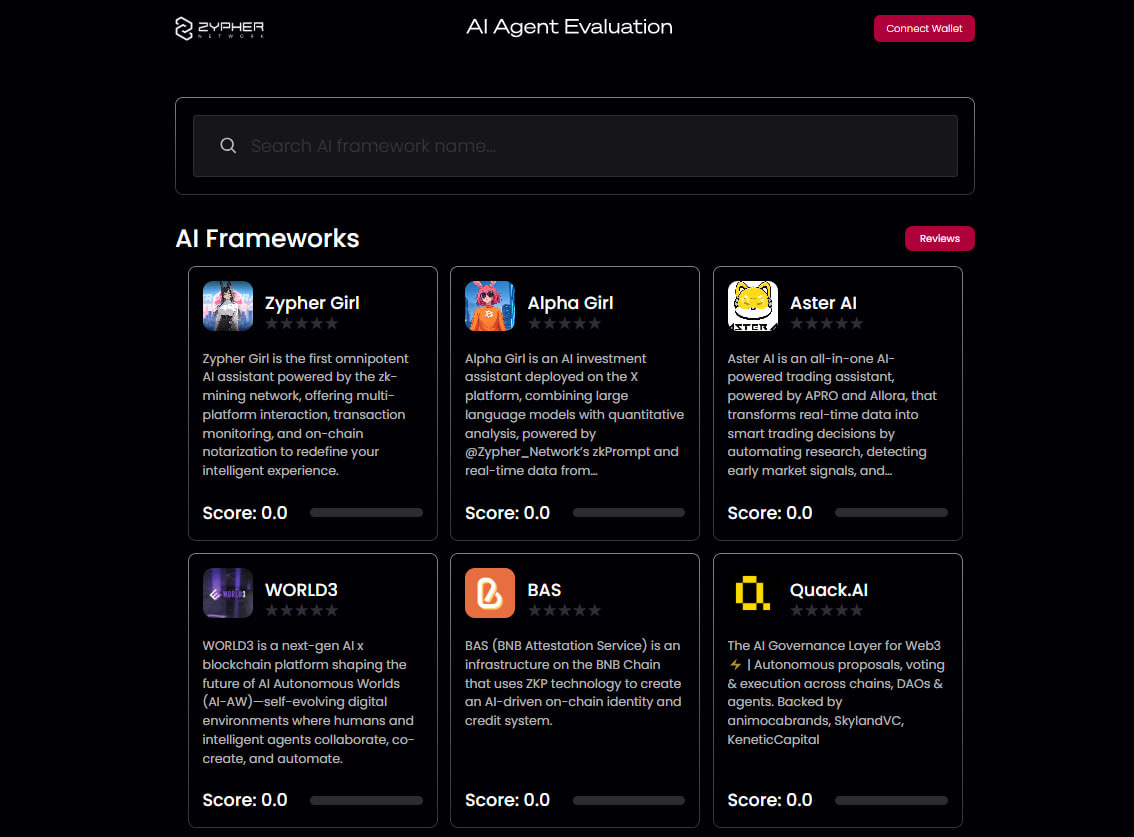Click the Zypher Girl score progress bar
This screenshot has height=837, width=1134.
coord(366,513)
